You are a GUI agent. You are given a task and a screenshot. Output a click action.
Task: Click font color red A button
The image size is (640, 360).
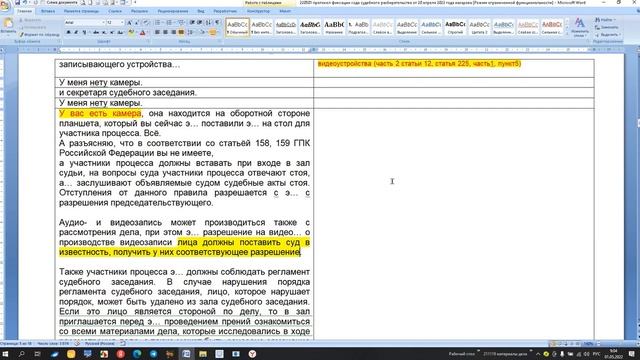click(142, 32)
